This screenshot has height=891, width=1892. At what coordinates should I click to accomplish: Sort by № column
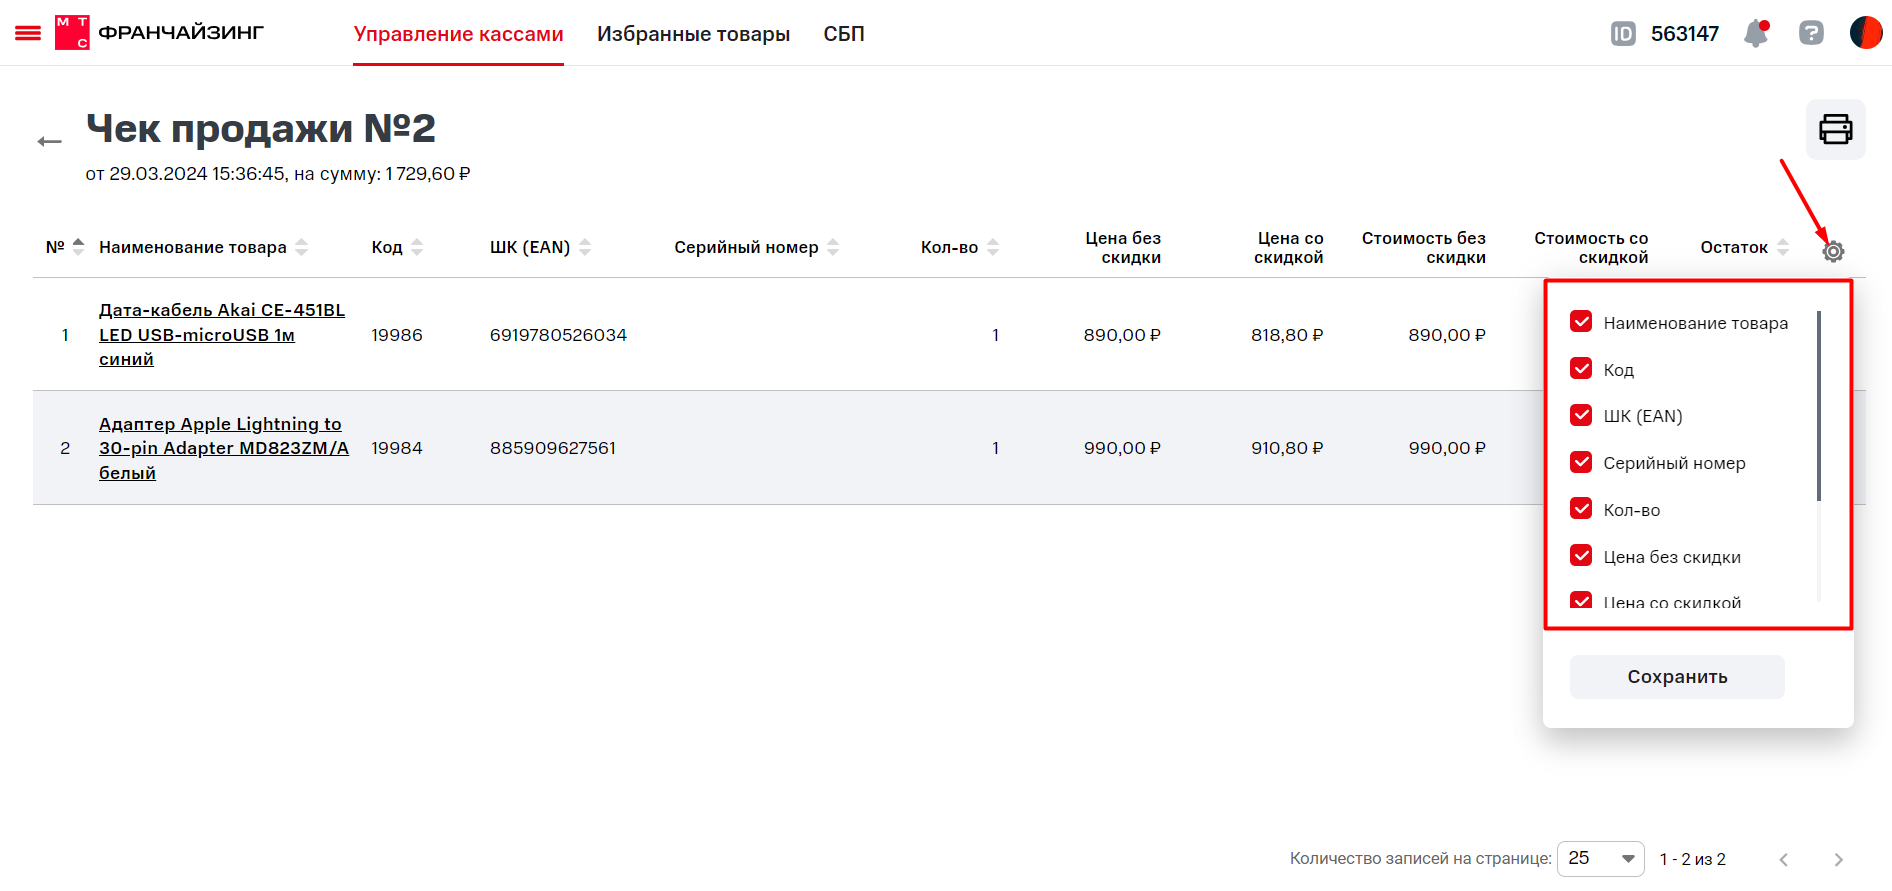click(x=79, y=246)
